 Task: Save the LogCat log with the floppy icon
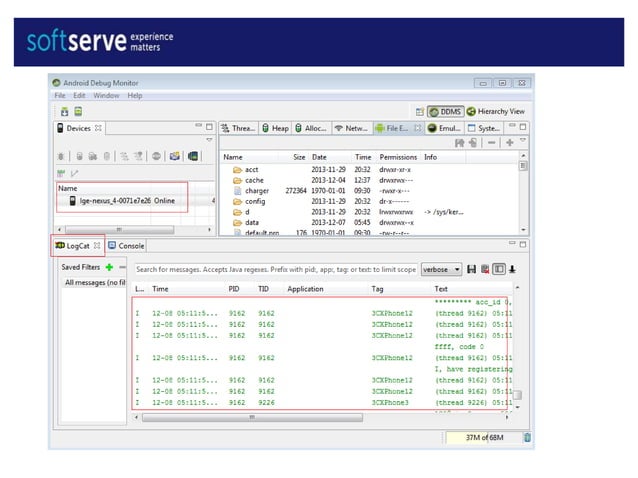(471, 268)
